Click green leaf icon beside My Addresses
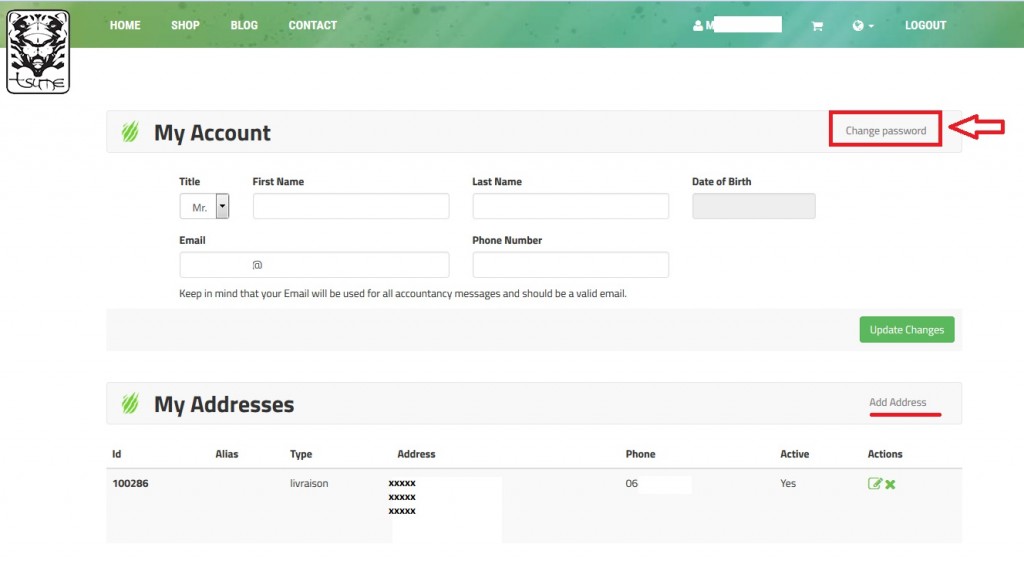1024x561 pixels. click(x=130, y=404)
